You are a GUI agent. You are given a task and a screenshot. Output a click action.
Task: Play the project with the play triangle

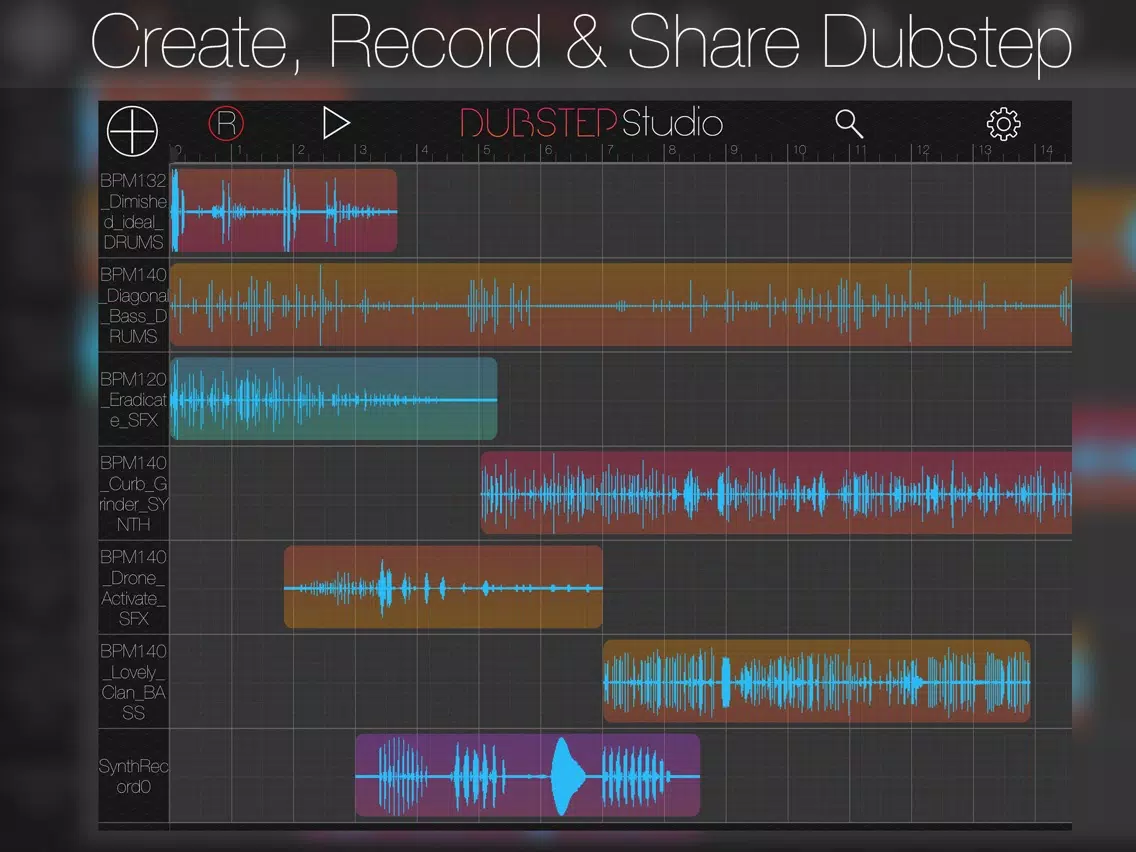pos(335,123)
